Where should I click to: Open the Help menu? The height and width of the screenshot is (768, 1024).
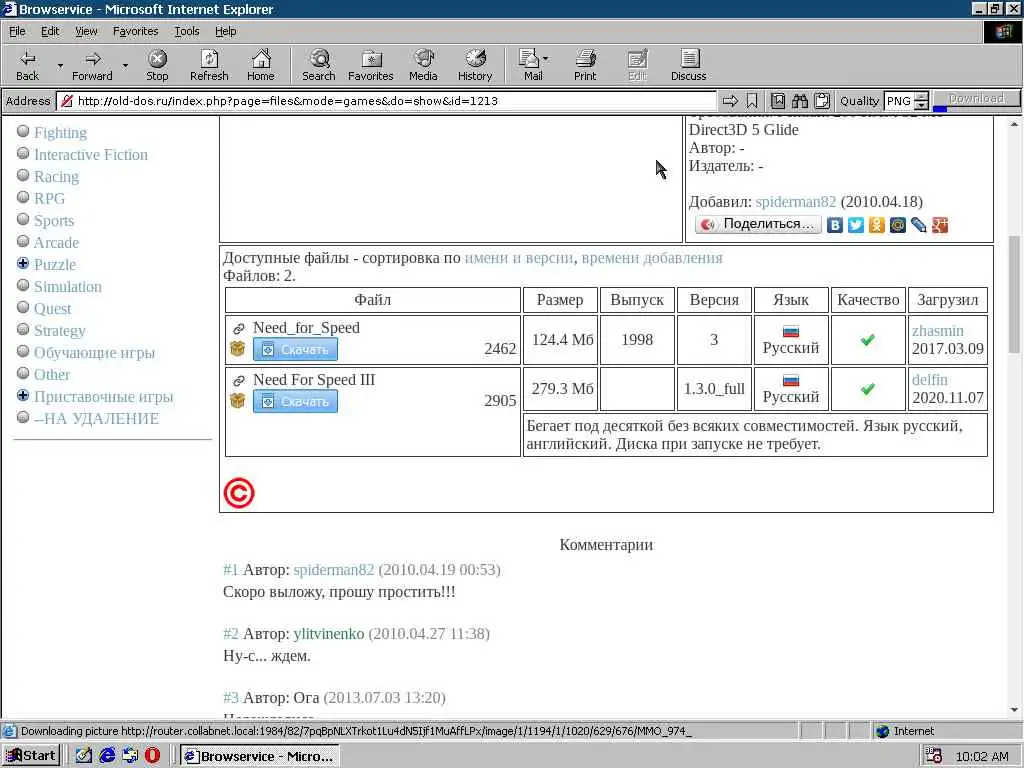click(x=225, y=31)
